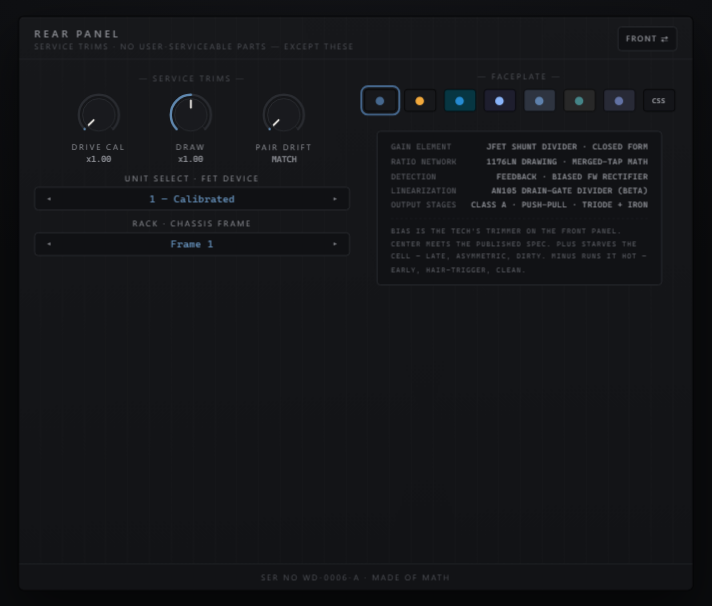Adjust the DRAW trim knob
Image resolution: width=712 pixels, height=606 pixels.
[191, 114]
